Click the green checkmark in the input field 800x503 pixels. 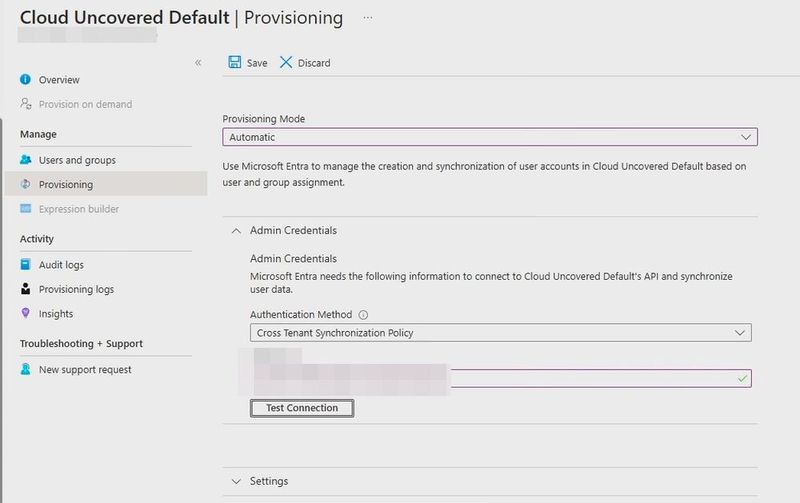pyautogui.click(x=742, y=379)
